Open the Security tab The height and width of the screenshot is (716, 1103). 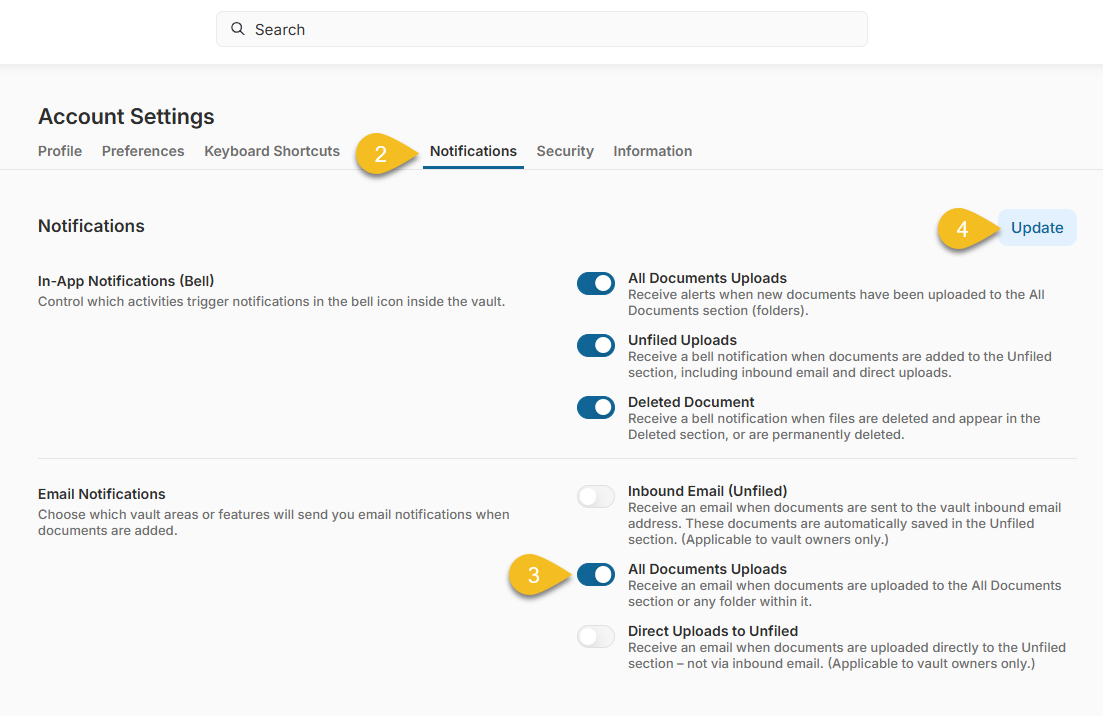564,151
